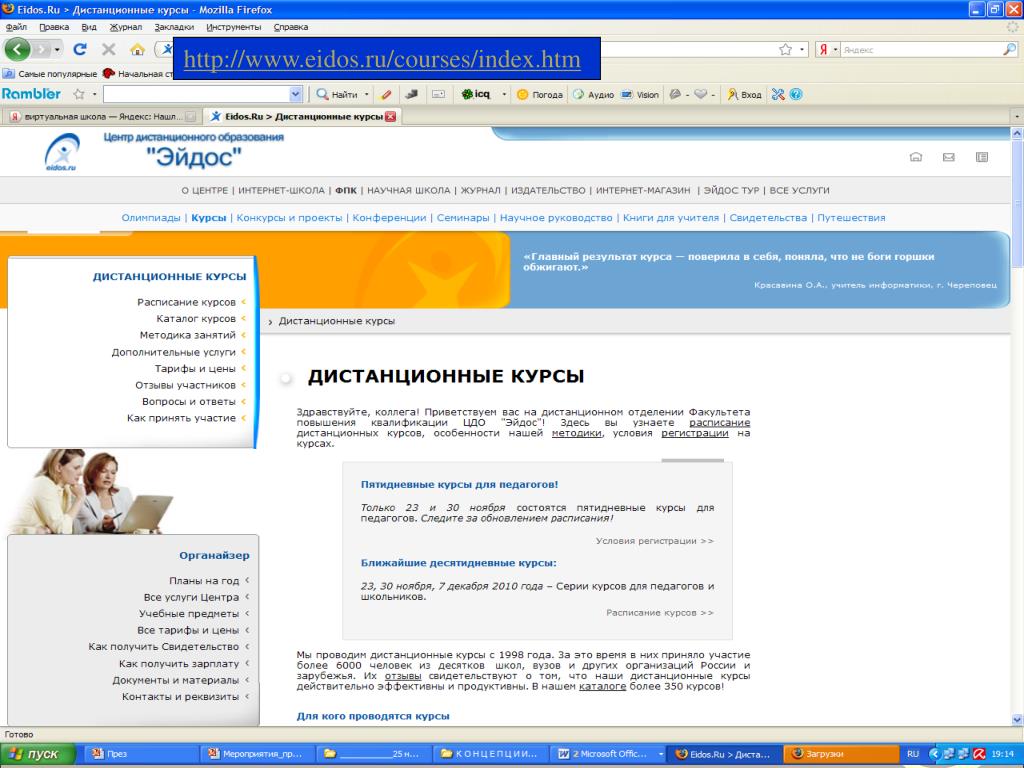Open the пуск Start button
This screenshot has height=768, width=1024.
tap(37, 754)
